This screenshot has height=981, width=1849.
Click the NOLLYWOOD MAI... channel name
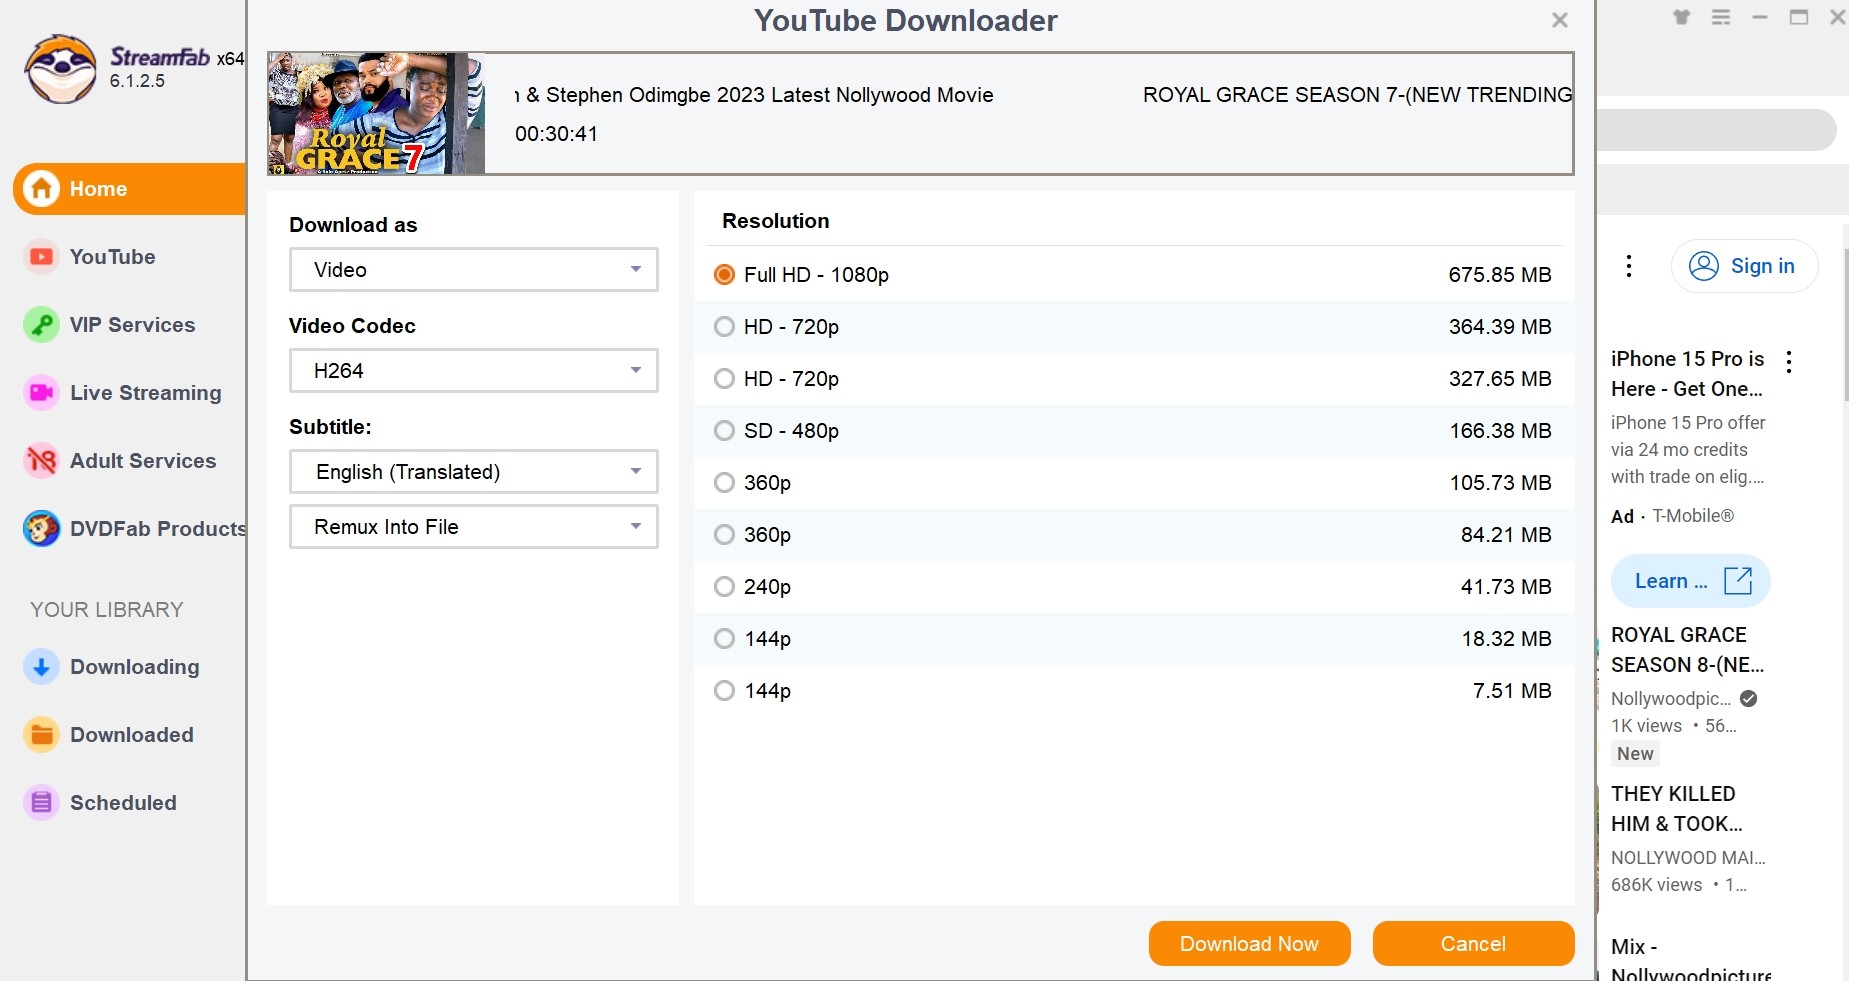tap(1688, 858)
